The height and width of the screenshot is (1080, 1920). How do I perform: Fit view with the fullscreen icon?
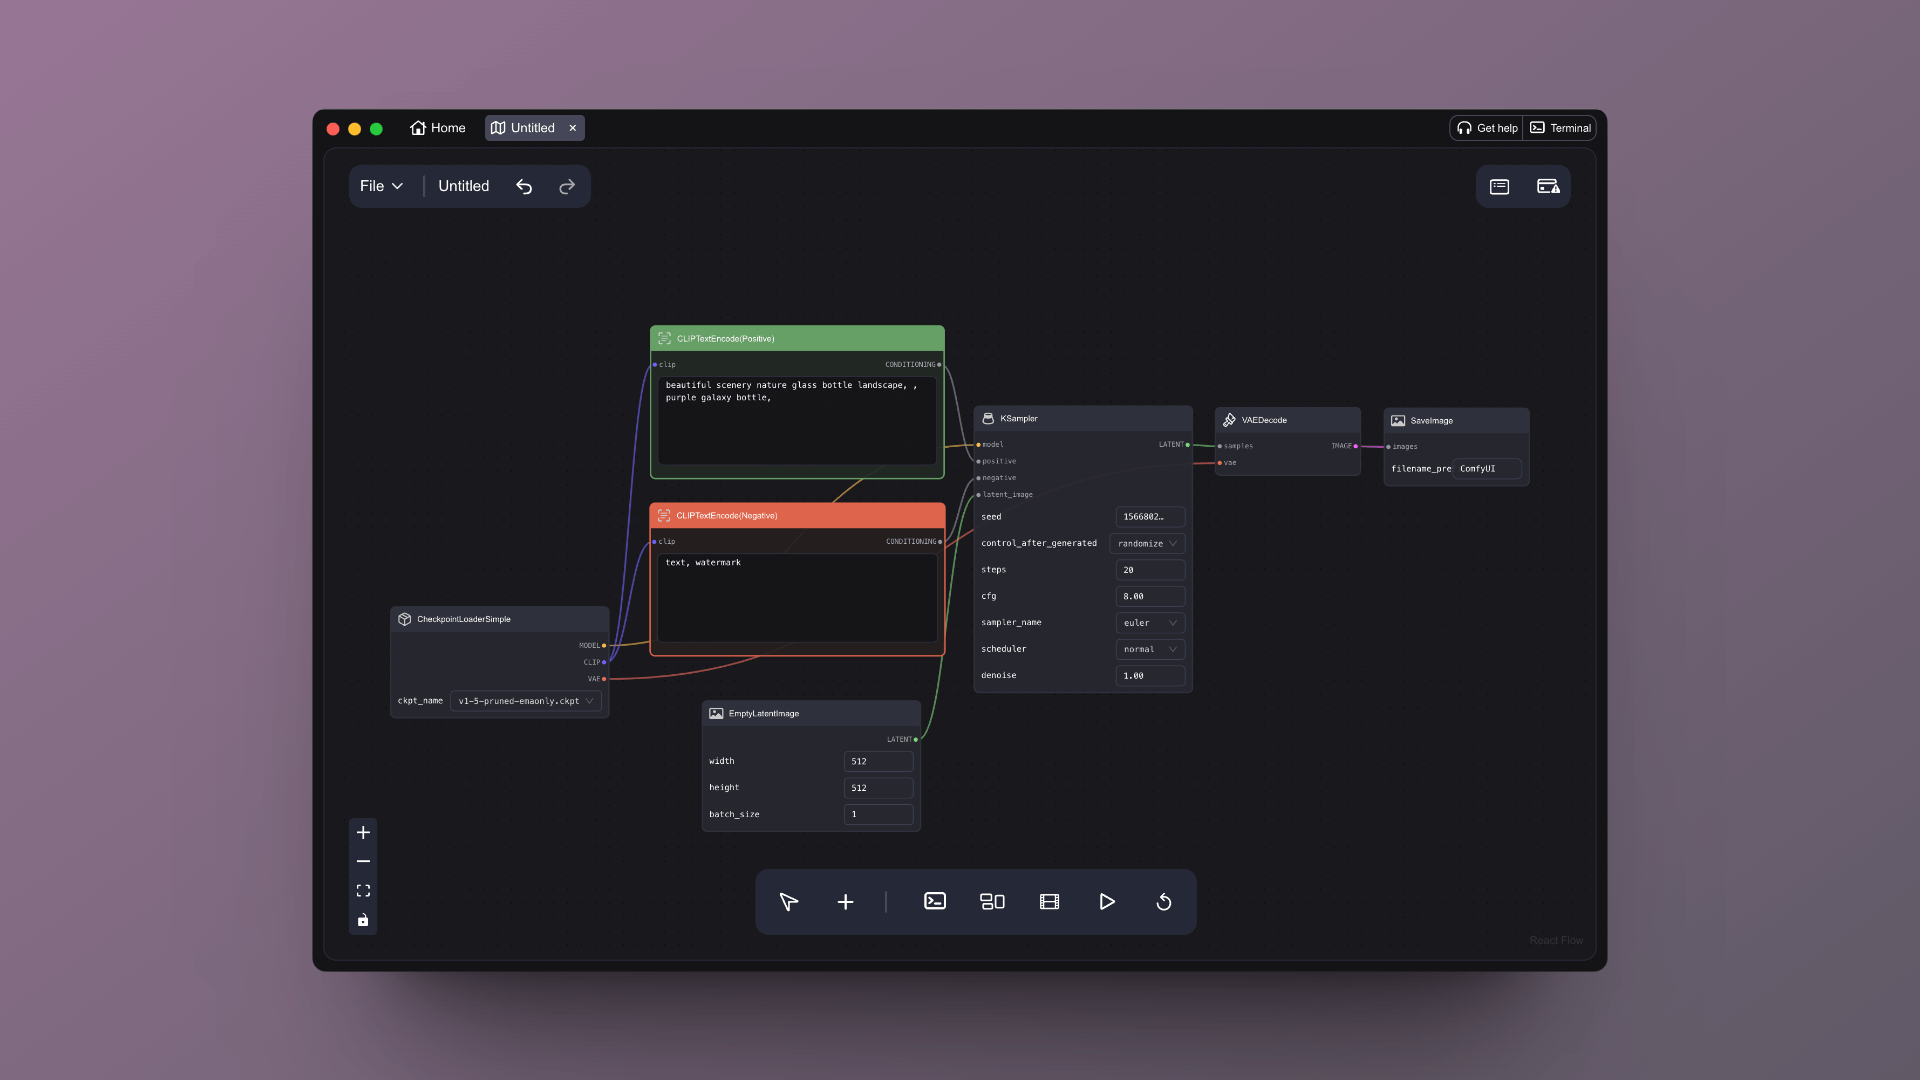[363, 891]
